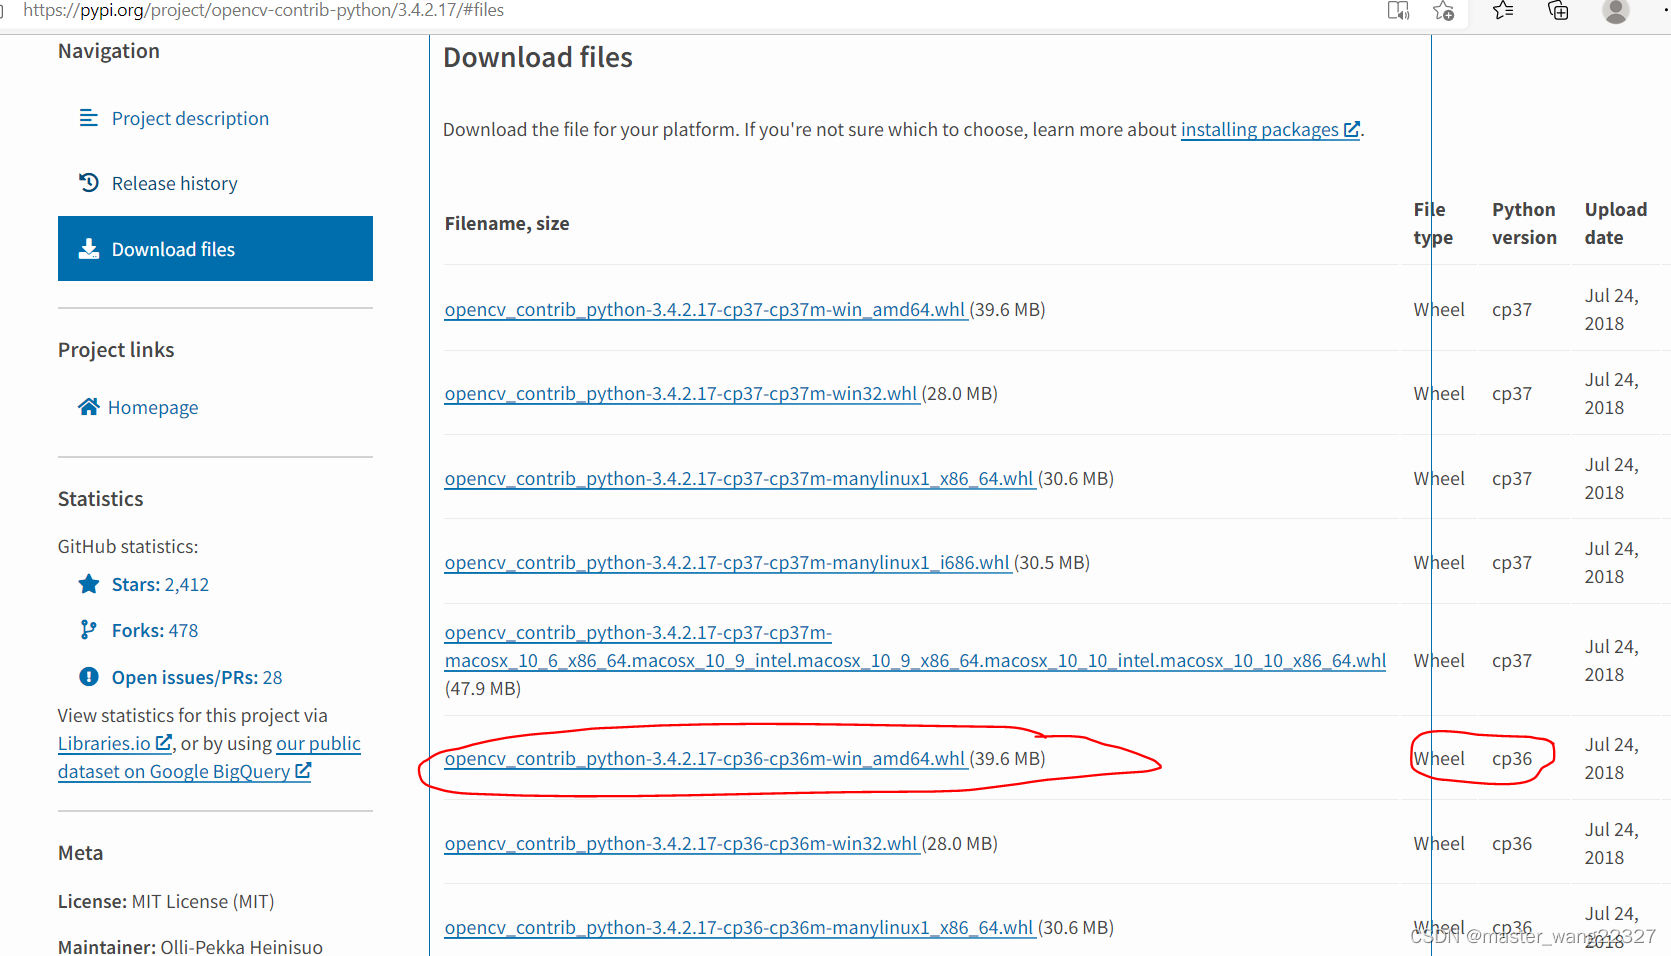Click the Upload date column header
This screenshot has width=1671, height=956.
pyautogui.click(x=1616, y=223)
